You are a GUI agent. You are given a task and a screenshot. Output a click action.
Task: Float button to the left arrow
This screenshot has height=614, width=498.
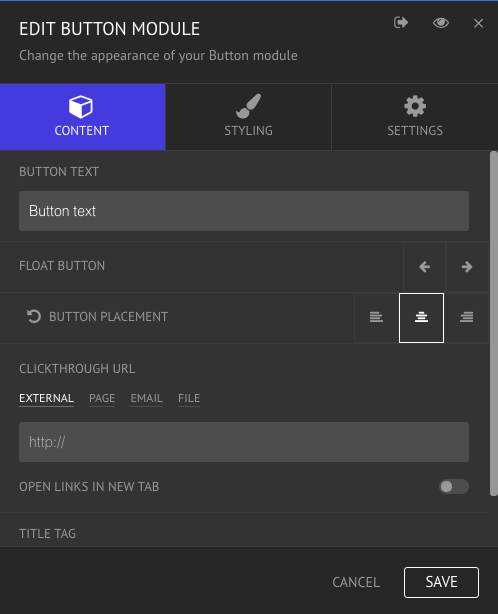(x=424, y=267)
